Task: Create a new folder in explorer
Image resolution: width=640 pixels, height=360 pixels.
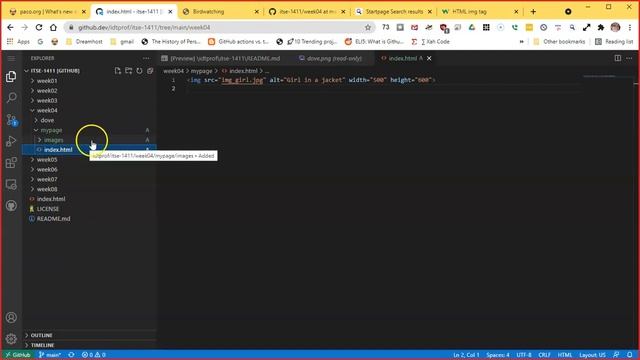Action: 129,71
